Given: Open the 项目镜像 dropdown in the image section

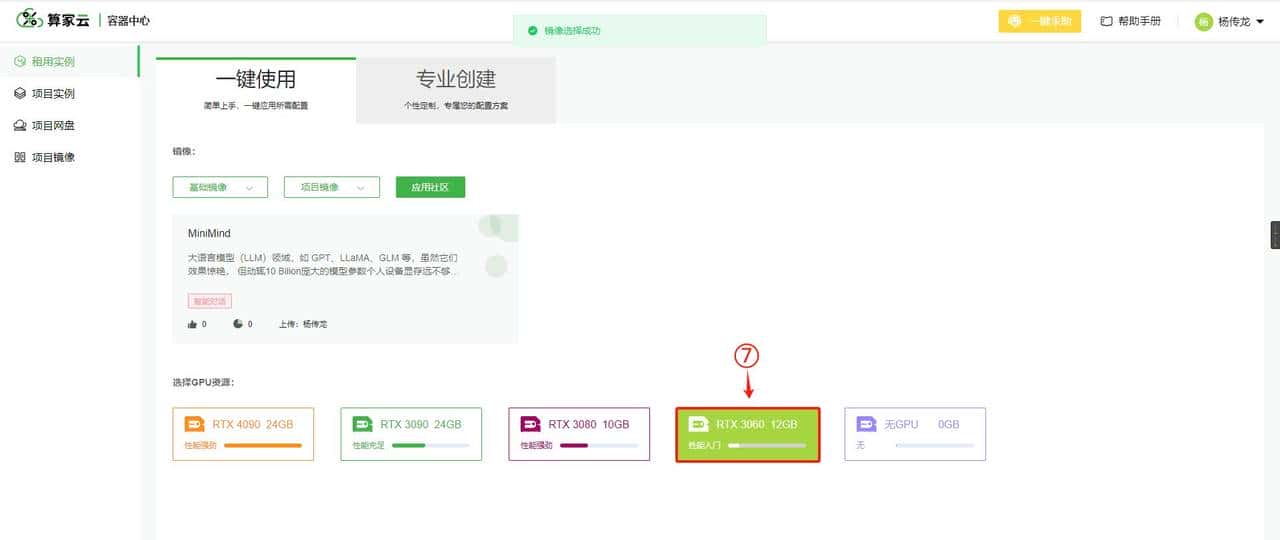Looking at the screenshot, I should coord(332,187).
